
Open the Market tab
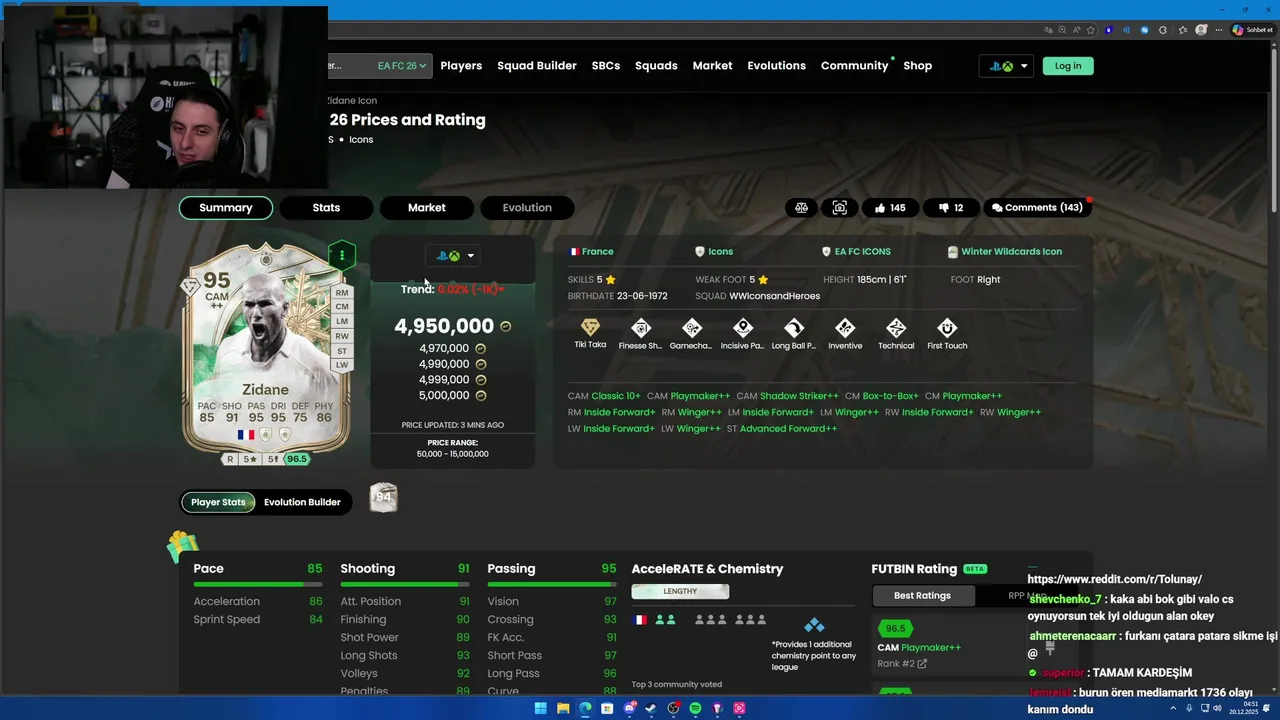point(427,208)
